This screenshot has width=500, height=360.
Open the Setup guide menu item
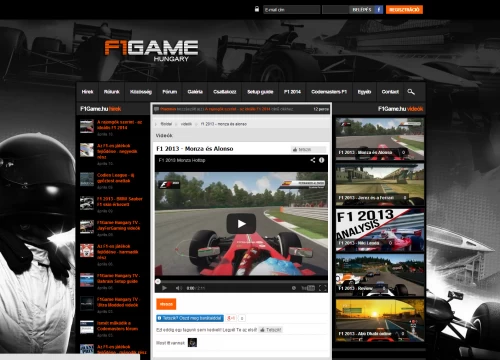point(260,92)
